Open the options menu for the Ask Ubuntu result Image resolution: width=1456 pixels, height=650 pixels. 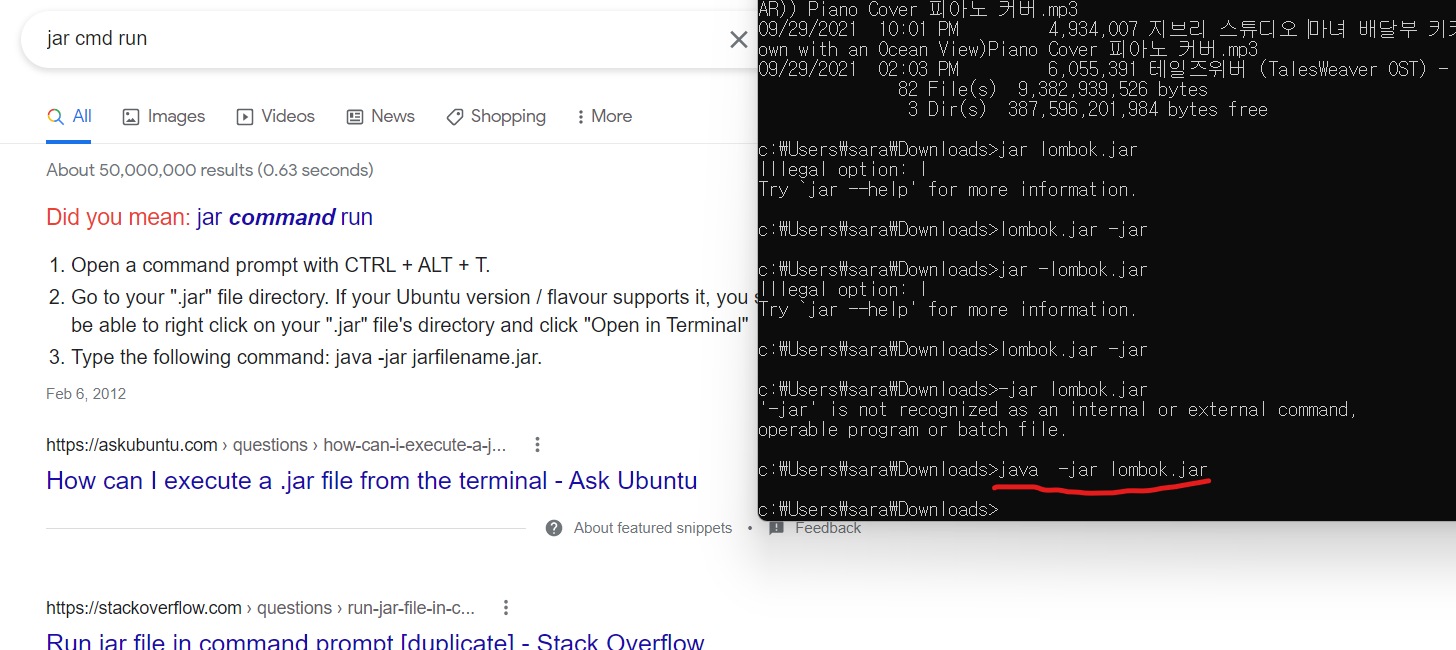coord(538,445)
